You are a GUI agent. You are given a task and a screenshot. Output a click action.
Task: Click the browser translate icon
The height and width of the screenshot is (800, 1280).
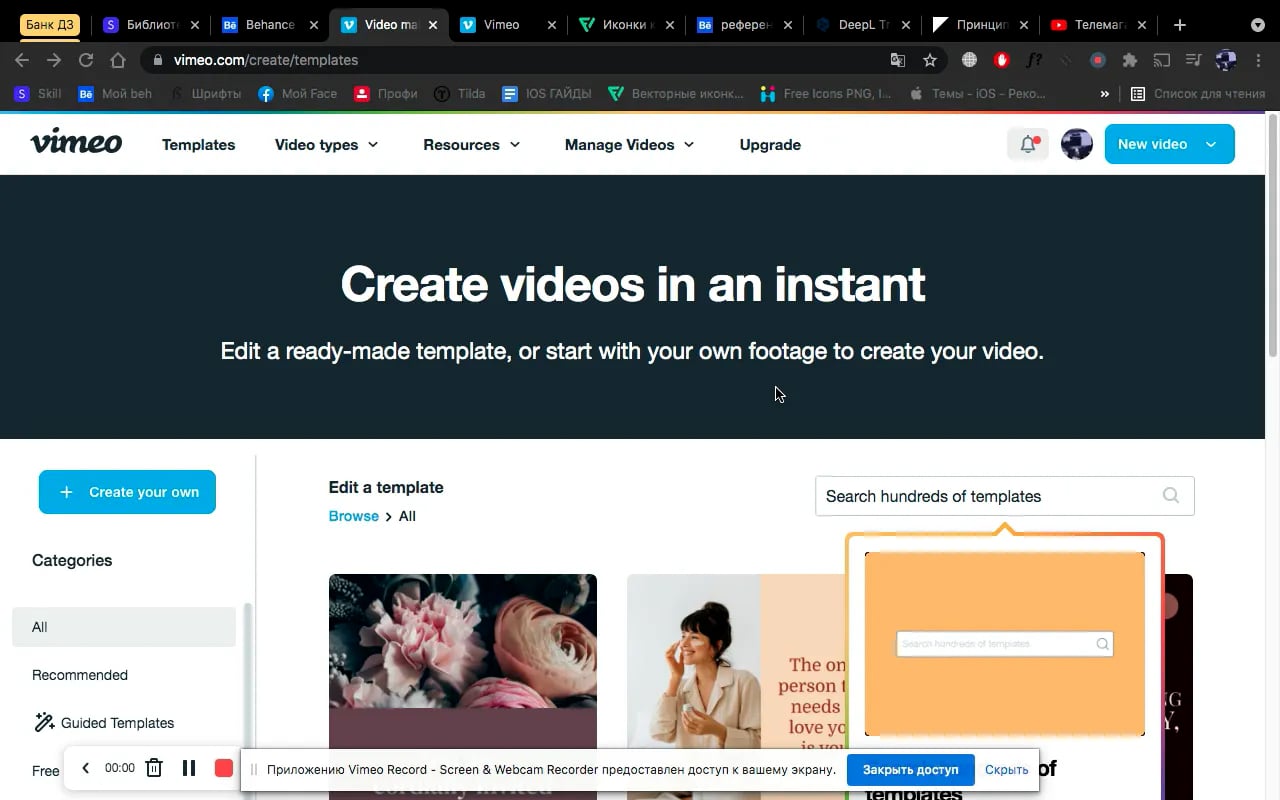click(x=898, y=60)
